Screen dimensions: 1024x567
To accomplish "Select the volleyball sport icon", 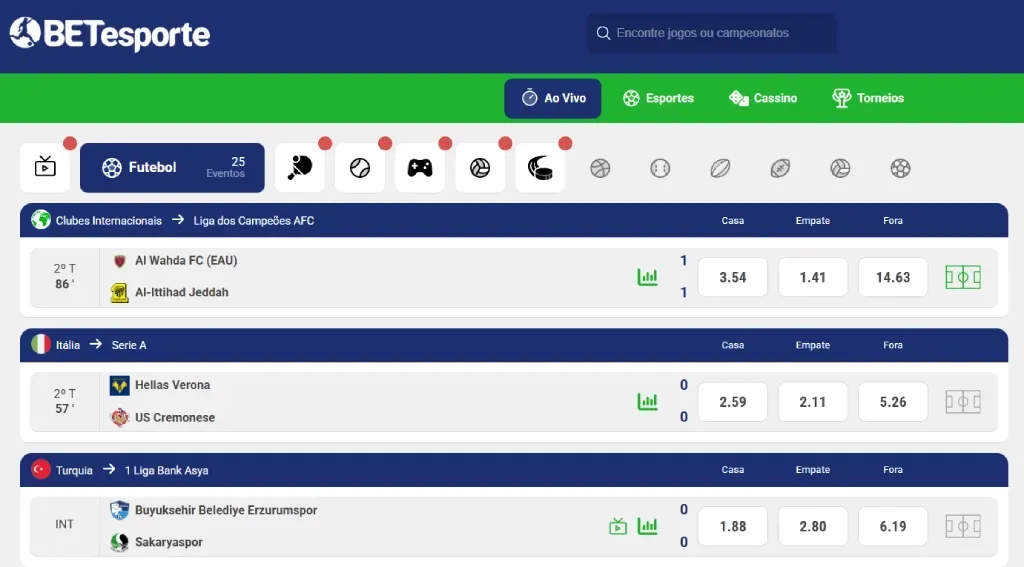I will [480, 167].
